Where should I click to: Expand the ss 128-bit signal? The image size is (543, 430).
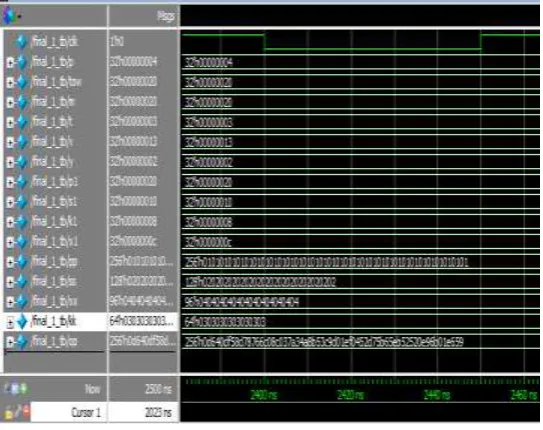pos(10,283)
